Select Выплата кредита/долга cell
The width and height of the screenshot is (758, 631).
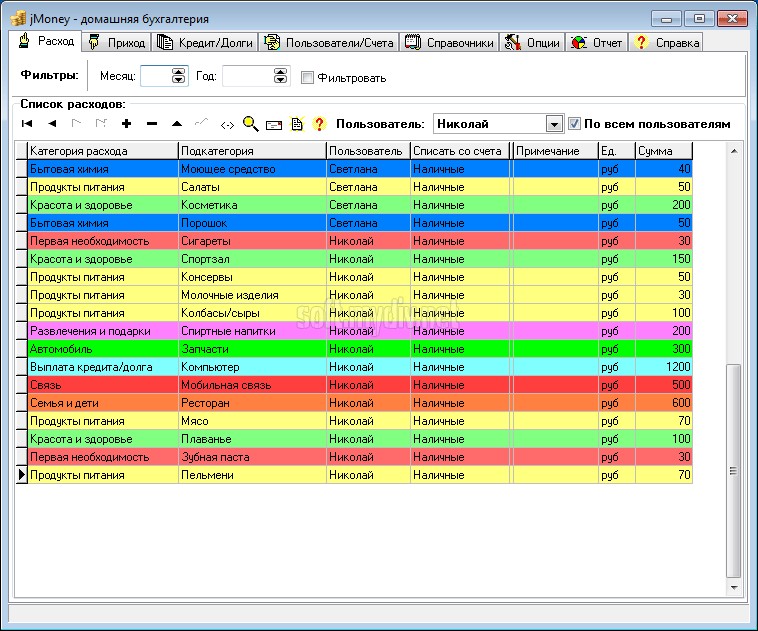tap(103, 367)
